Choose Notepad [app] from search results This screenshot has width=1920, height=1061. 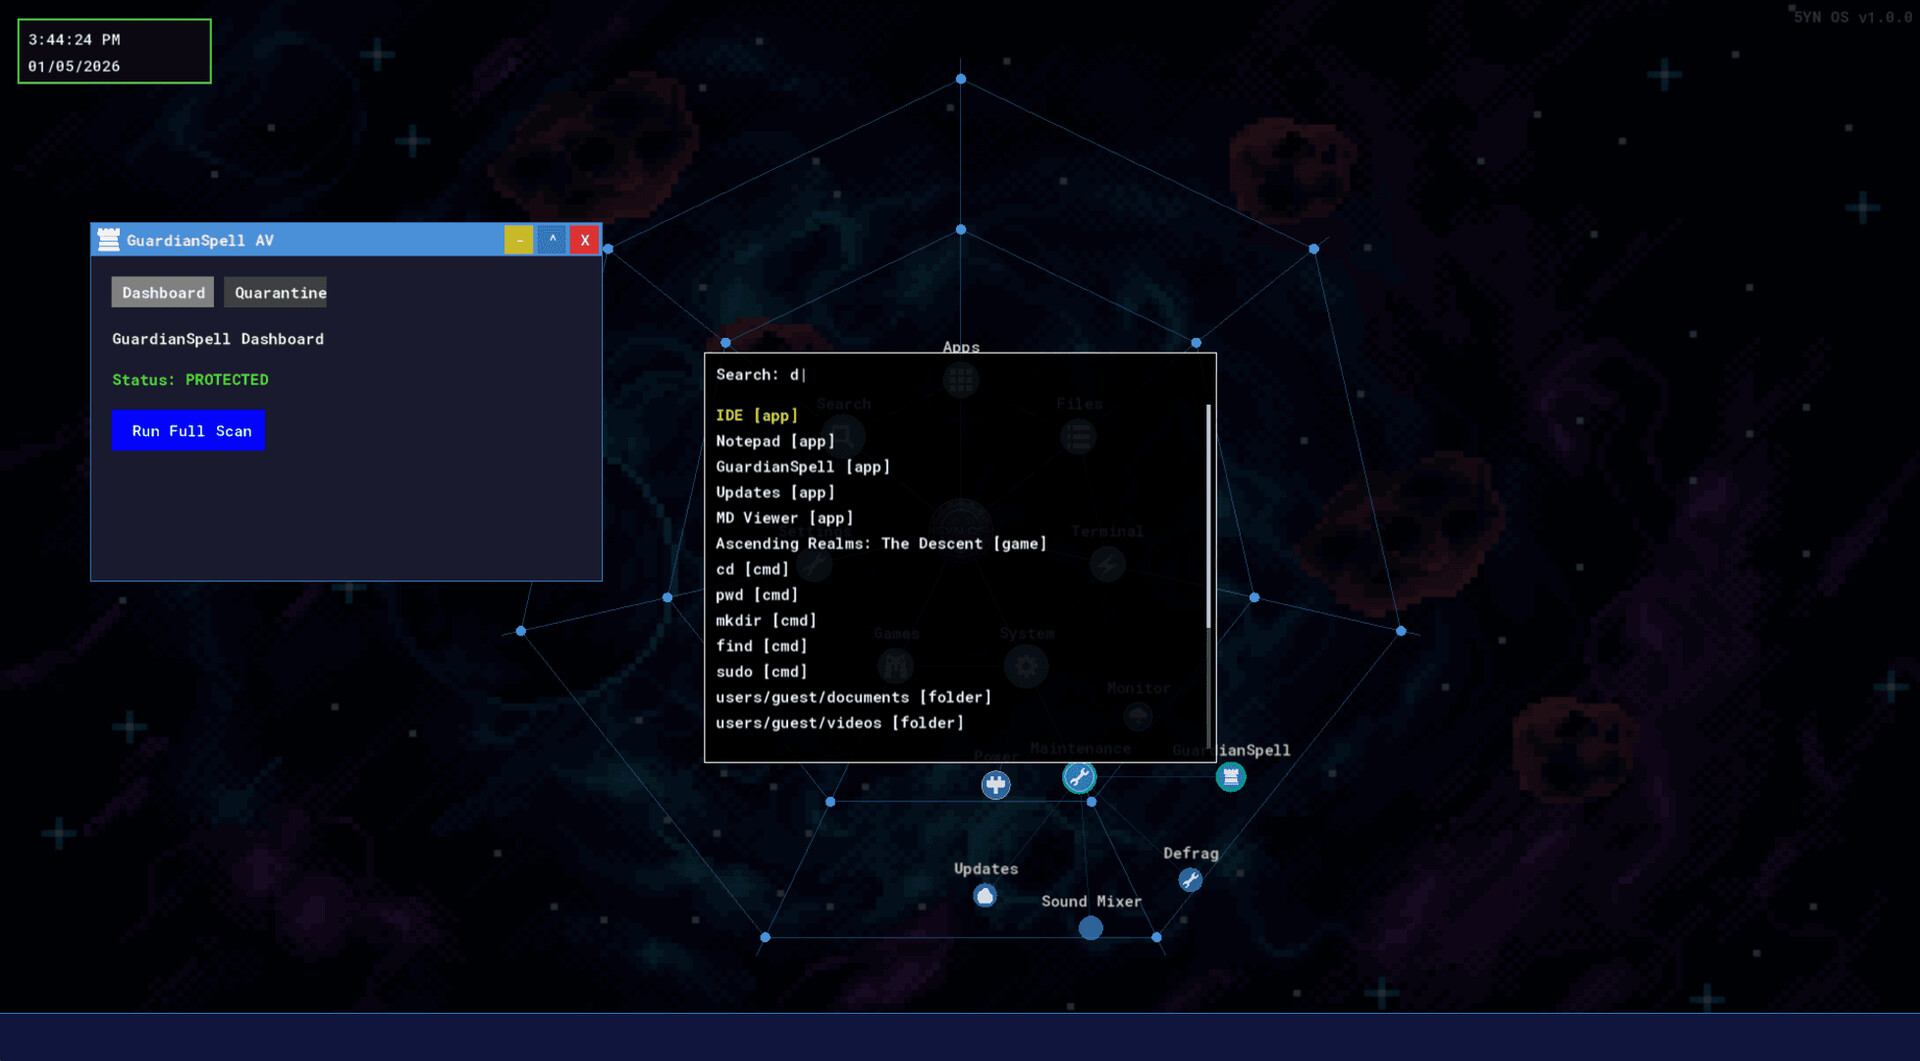(775, 441)
